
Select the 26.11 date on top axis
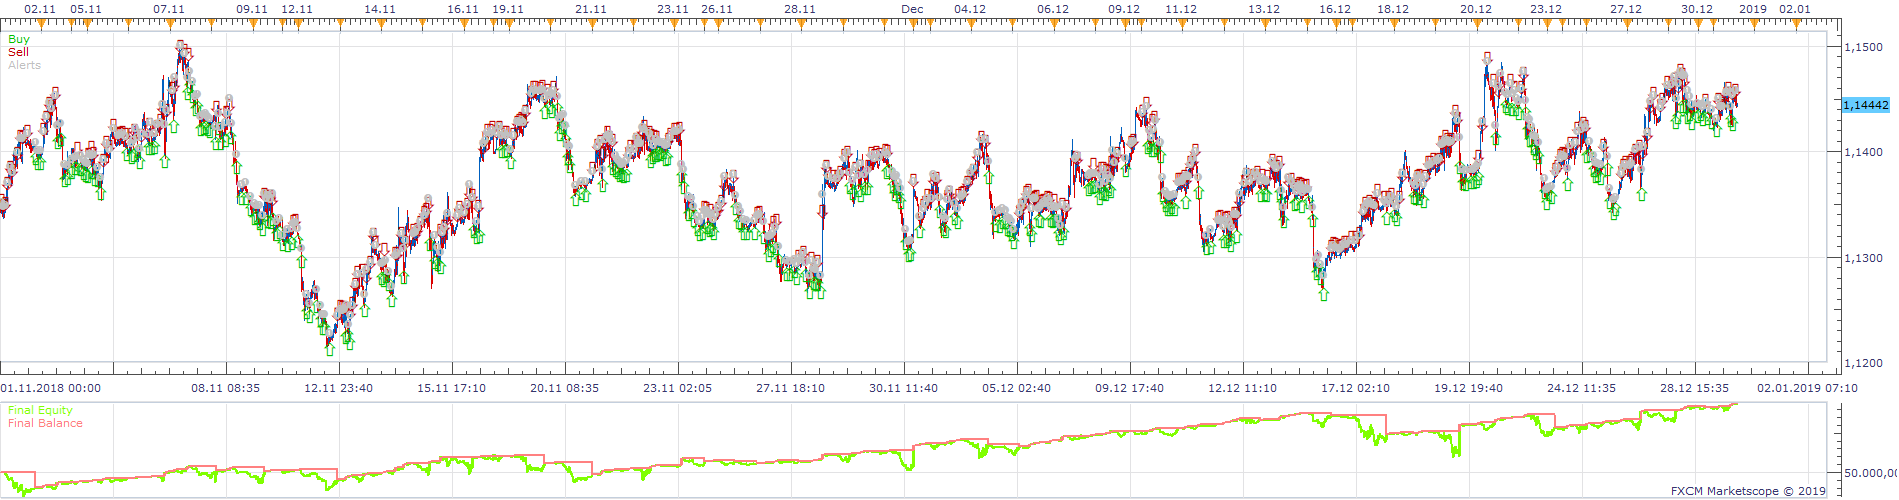click(717, 9)
